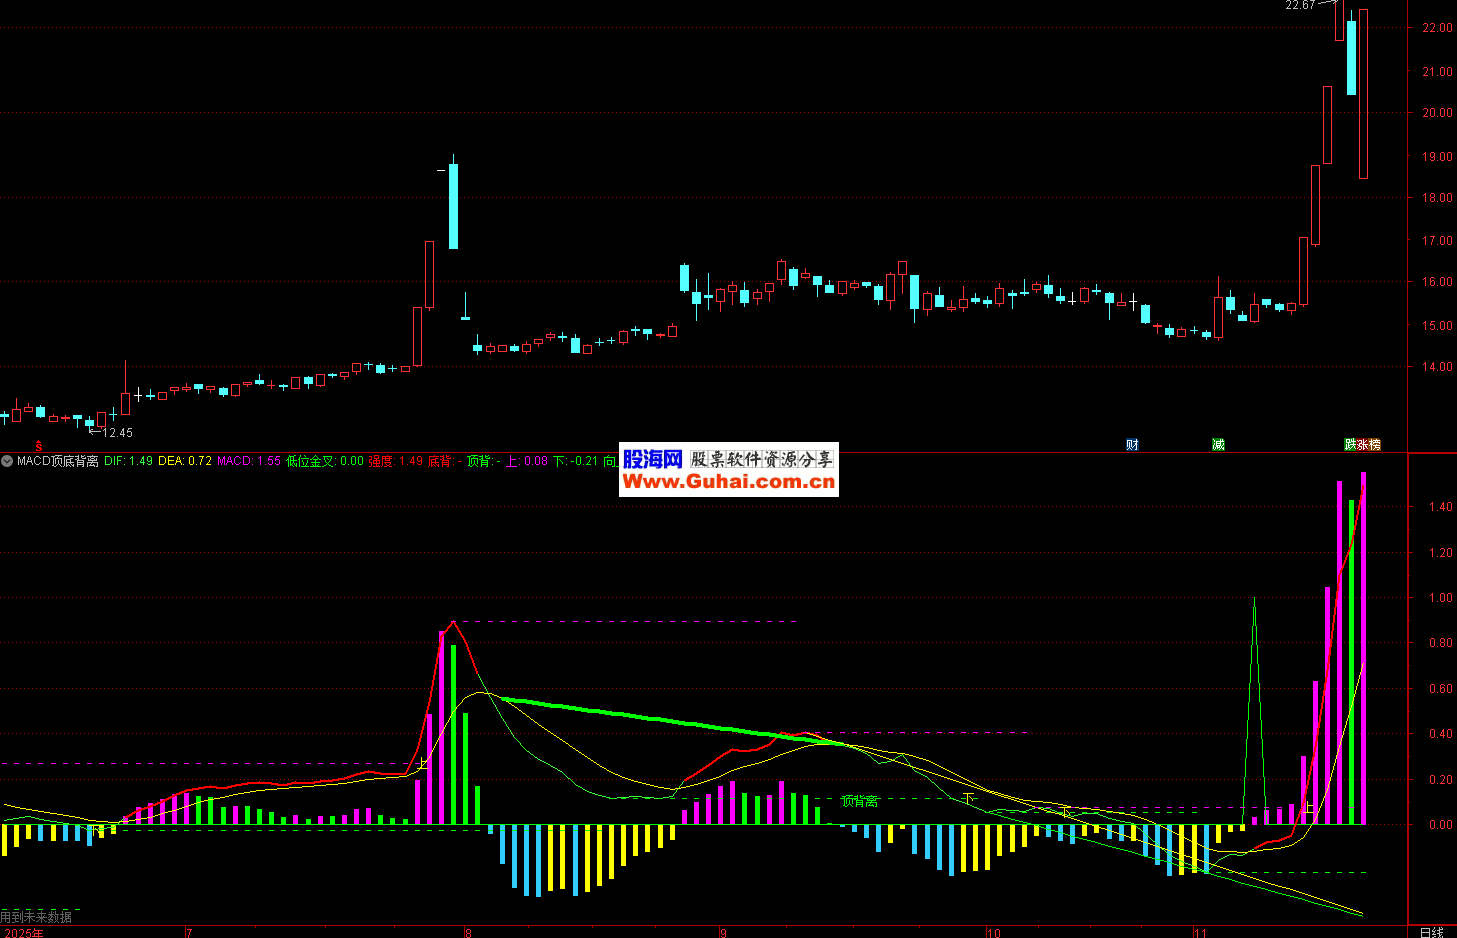1457x938 pixels.
Task: Click the DIF: 1.49 value readout
Action: 128,461
